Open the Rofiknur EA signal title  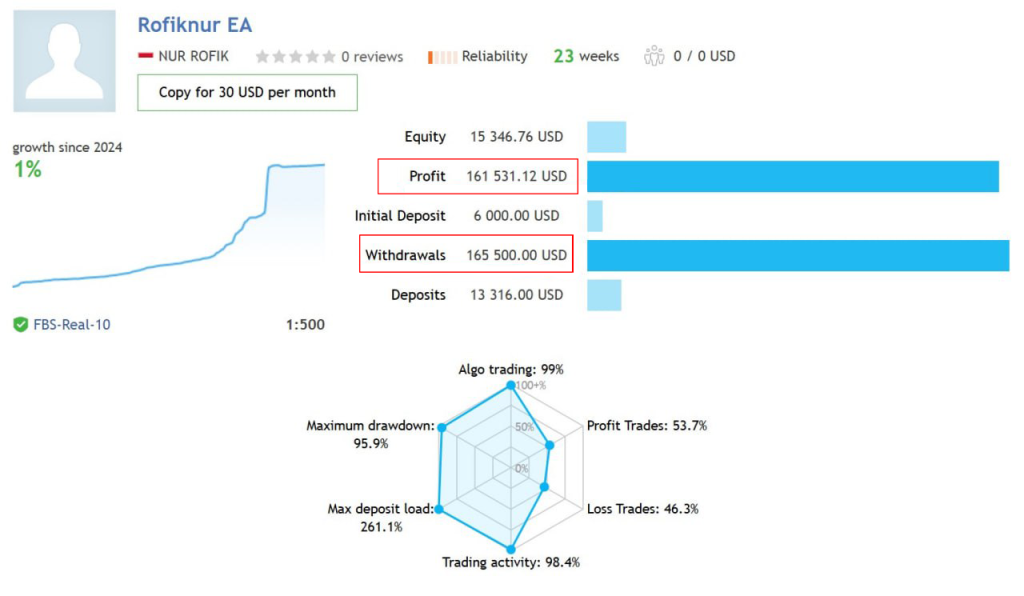(x=195, y=25)
